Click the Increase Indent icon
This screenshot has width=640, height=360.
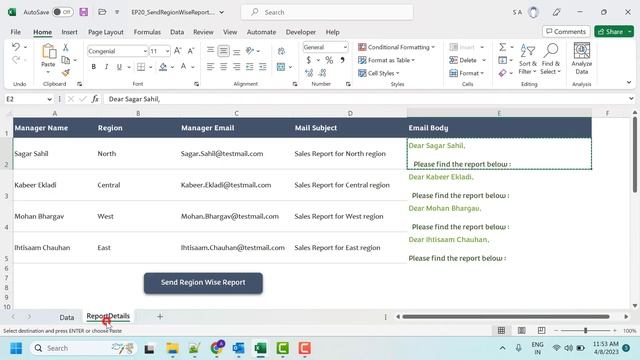262,67
